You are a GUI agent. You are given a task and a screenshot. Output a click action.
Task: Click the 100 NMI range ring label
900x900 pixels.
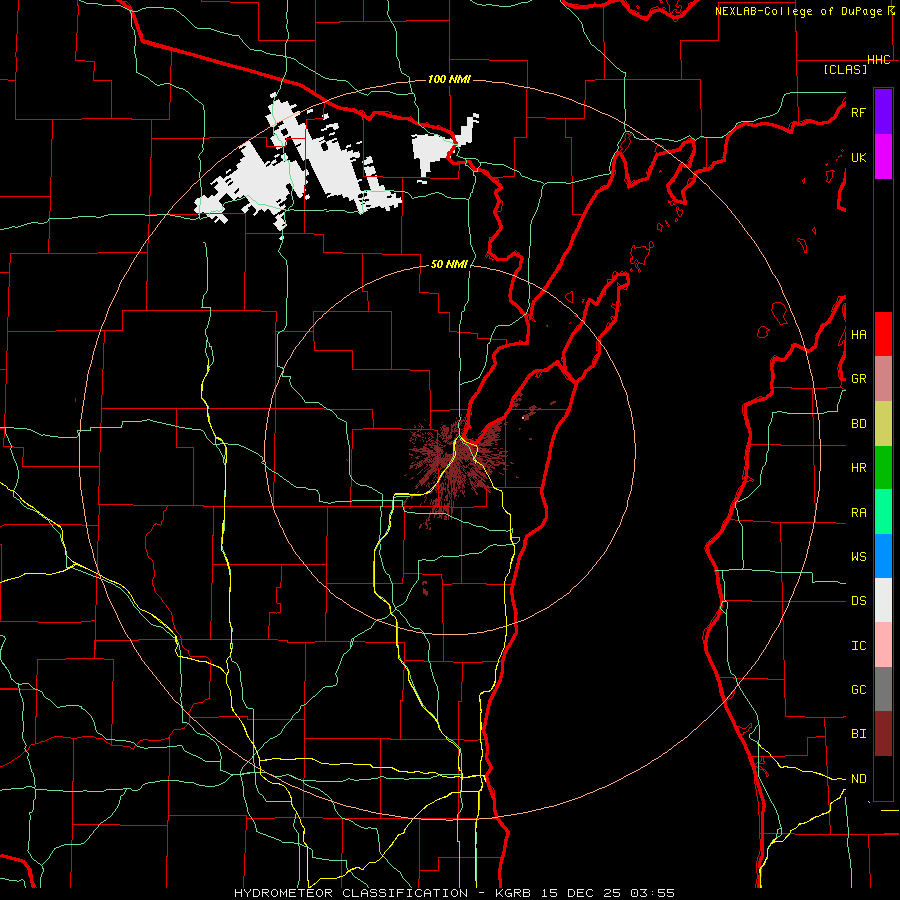pos(449,79)
